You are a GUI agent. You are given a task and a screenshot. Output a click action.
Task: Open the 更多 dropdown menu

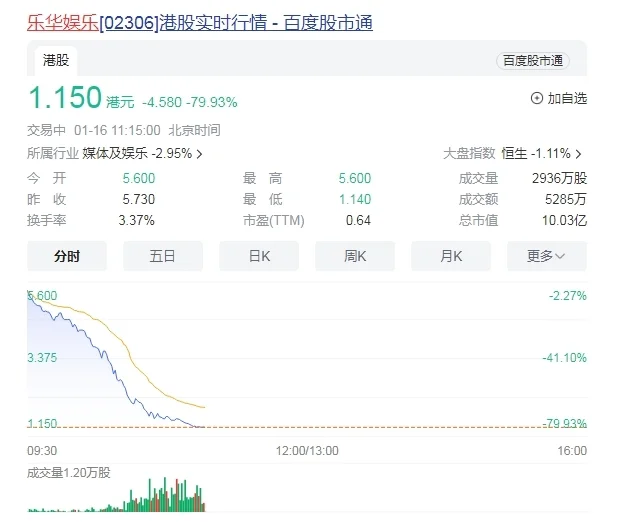coord(547,256)
